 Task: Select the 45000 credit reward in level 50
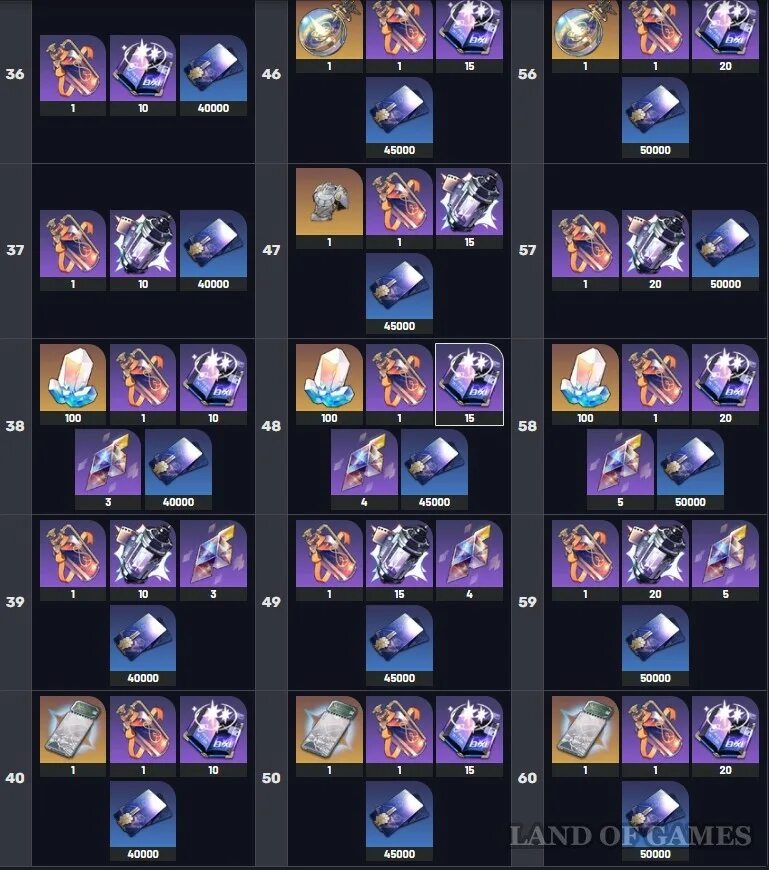click(399, 821)
